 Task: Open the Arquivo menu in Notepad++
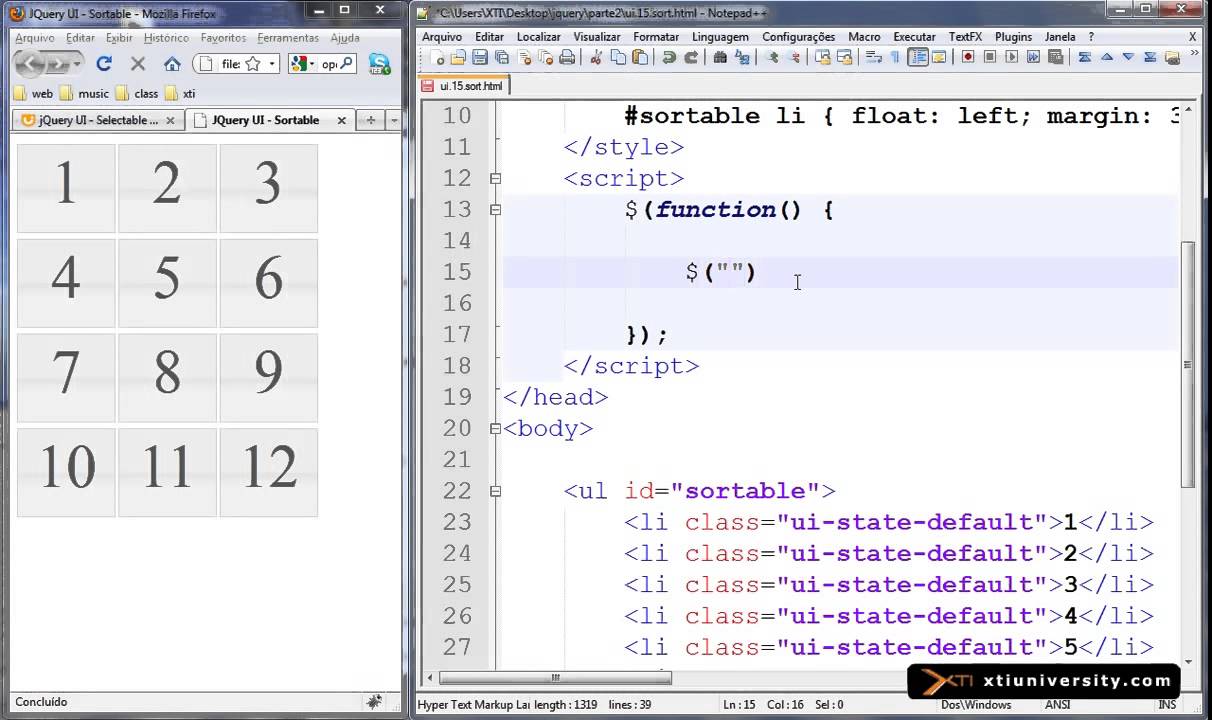click(x=442, y=37)
